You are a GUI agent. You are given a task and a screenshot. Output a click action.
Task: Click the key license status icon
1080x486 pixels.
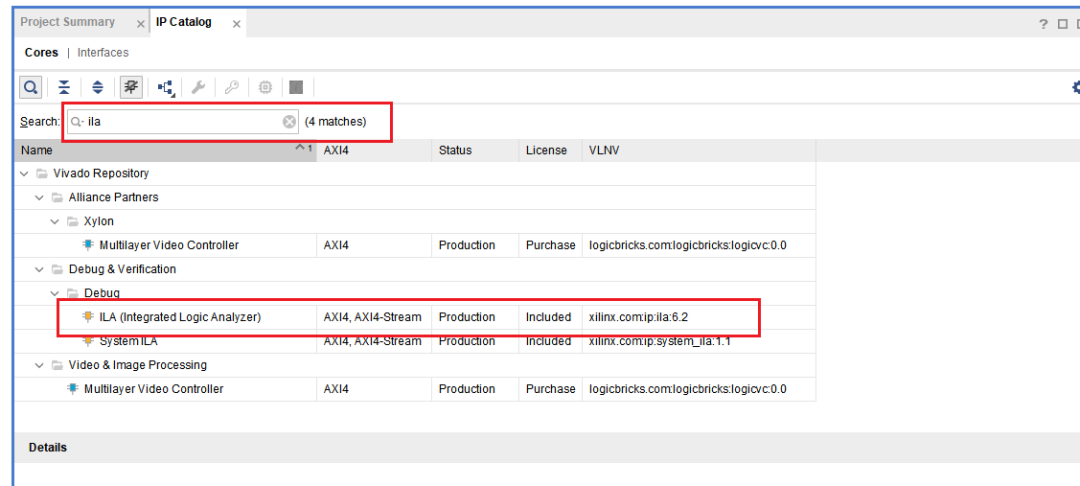pos(231,87)
